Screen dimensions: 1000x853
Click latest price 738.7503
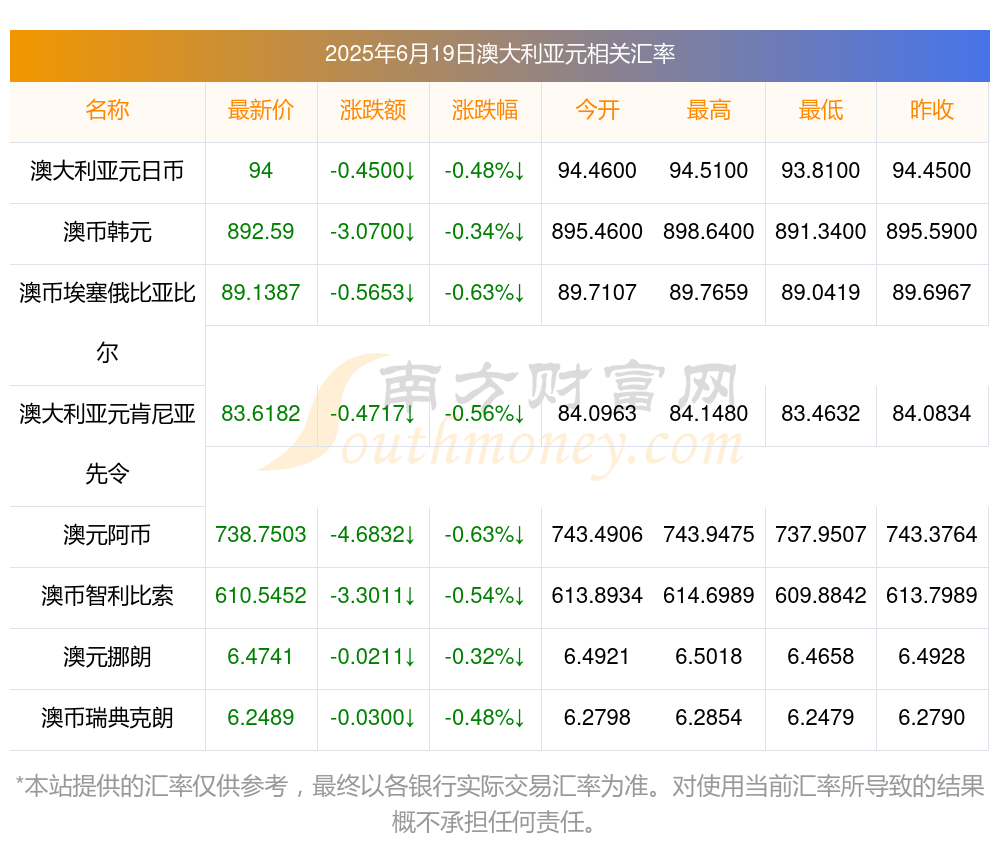coord(261,534)
